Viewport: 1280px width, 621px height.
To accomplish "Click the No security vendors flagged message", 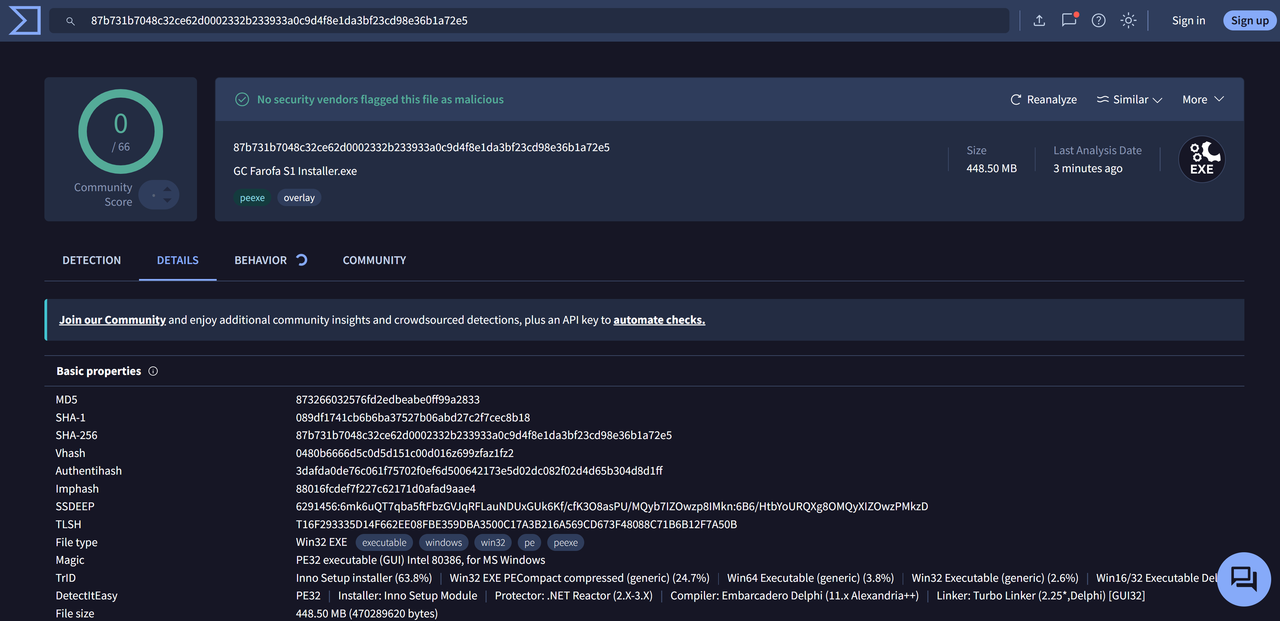I will (380, 100).
